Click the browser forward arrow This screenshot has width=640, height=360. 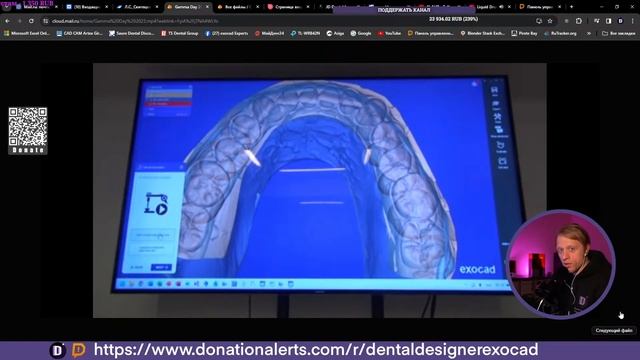[x=19, y=21]
